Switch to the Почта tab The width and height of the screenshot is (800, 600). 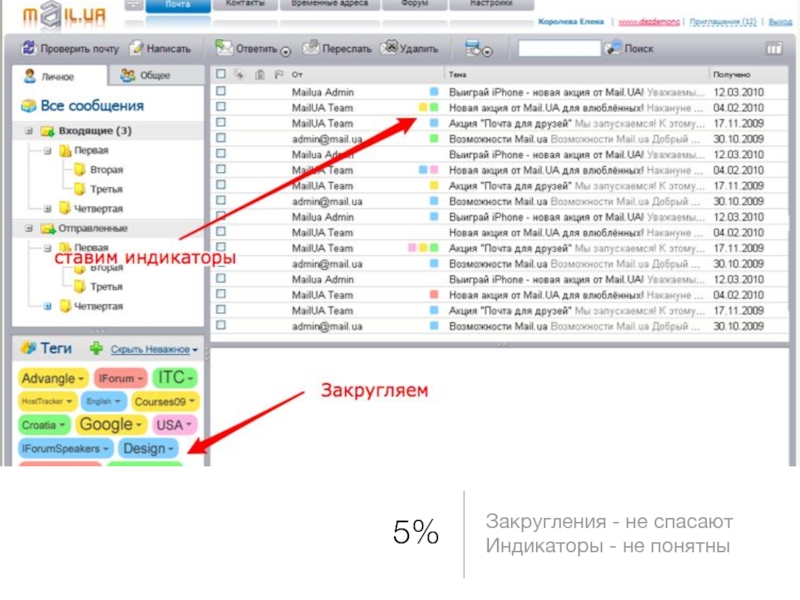click(178, 5)
